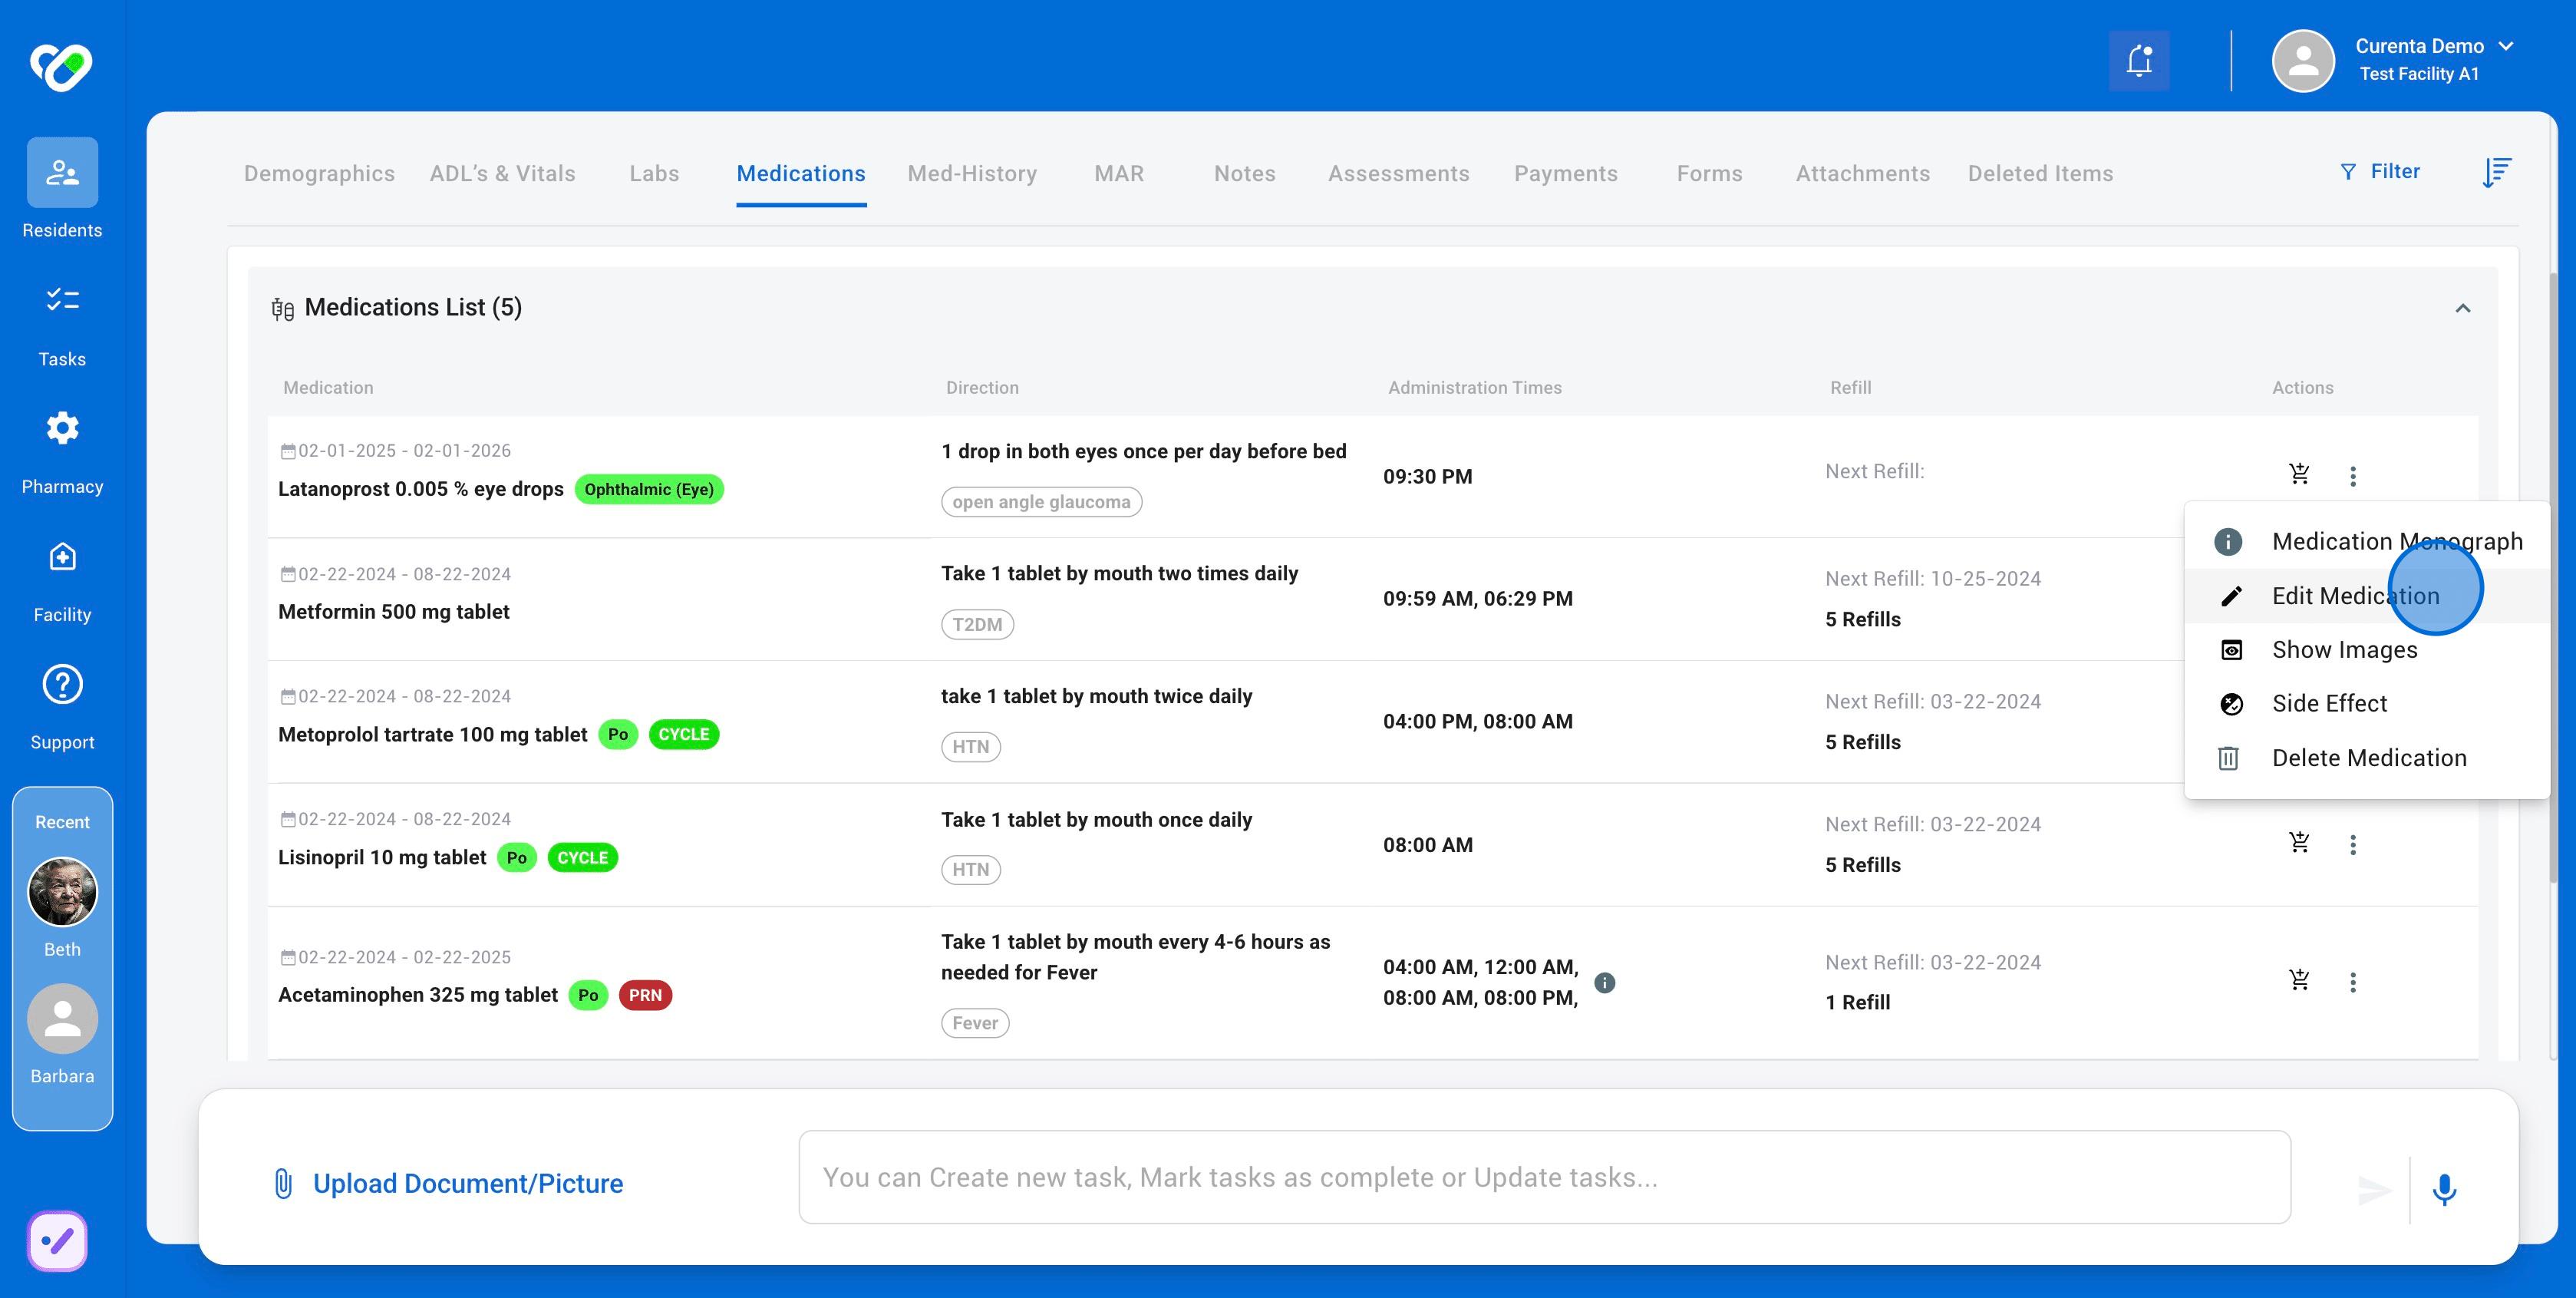Click Po tag on Lisinopril row
2576x1298 pixels.
point(517,857)
